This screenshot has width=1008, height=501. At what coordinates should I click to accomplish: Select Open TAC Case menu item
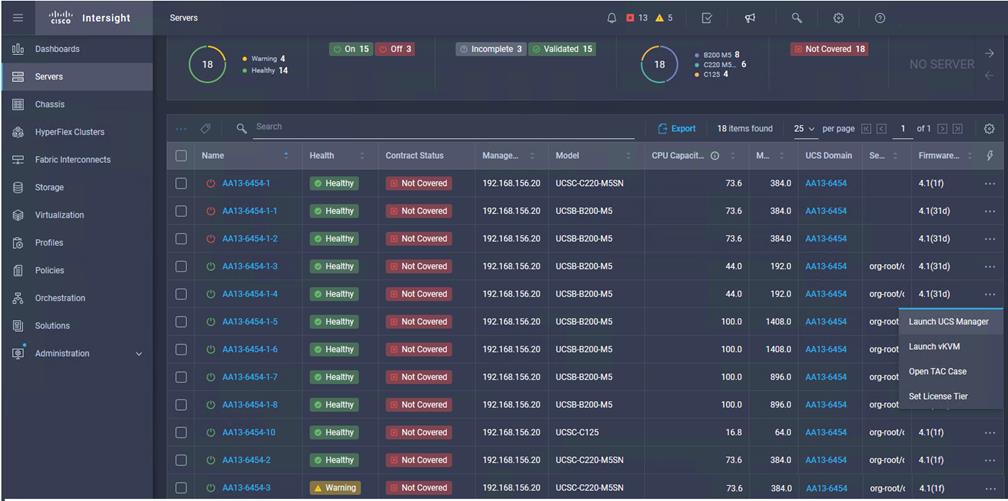point(951,371)
